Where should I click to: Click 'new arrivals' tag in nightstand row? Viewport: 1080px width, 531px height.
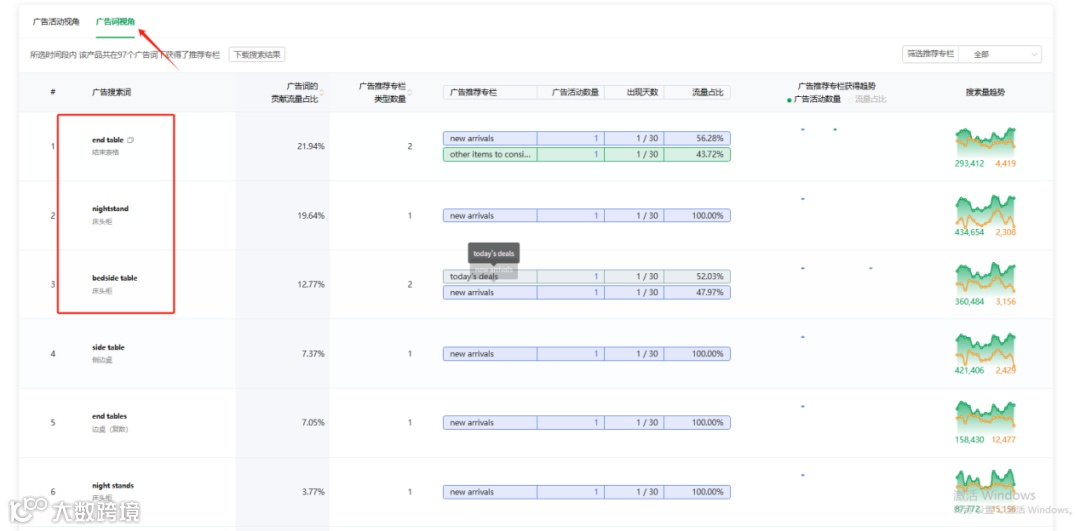pyautogui.click(x=490, y=216)
